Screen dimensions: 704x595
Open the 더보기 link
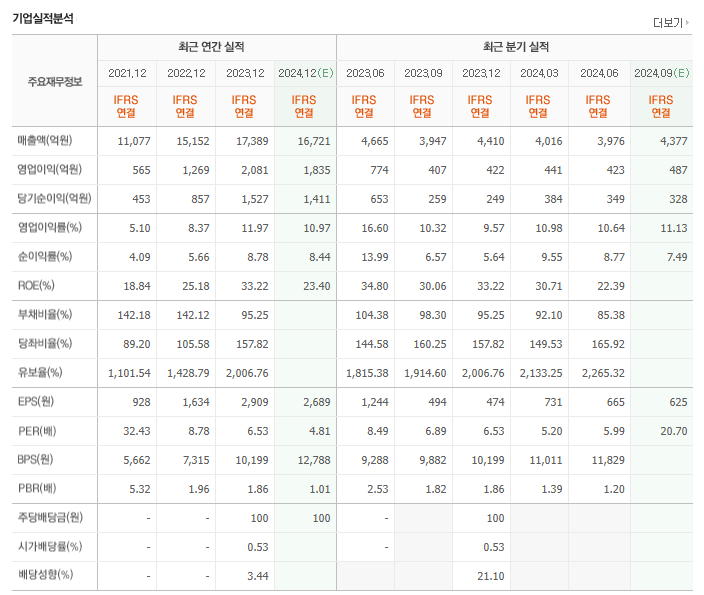click(668, 22)
